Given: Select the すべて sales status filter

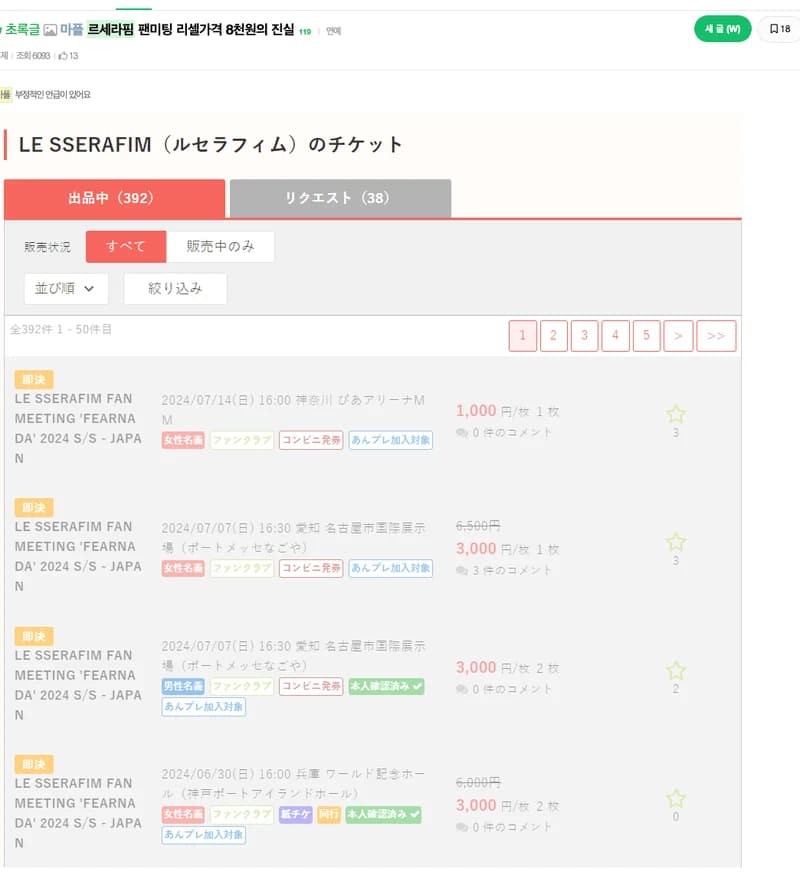Looking at the screenshot, I should click(x=126, y=246).
